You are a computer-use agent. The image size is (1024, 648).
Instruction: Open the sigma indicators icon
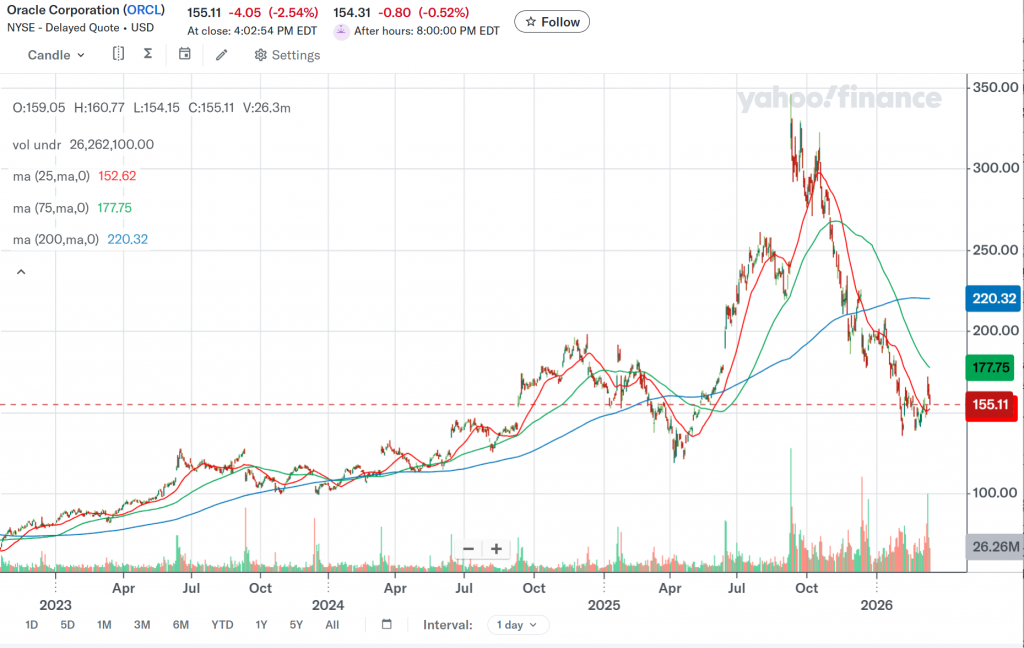pyautogui.click(x=148, y=54)
